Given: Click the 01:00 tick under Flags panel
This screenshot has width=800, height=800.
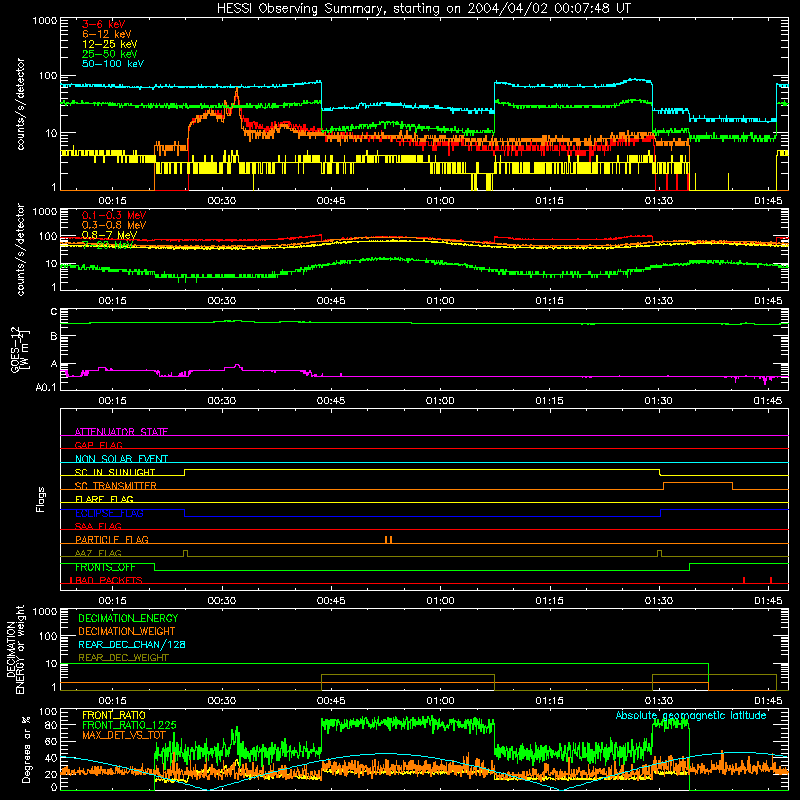Looking at the screenshot, I should coord(440,601).
